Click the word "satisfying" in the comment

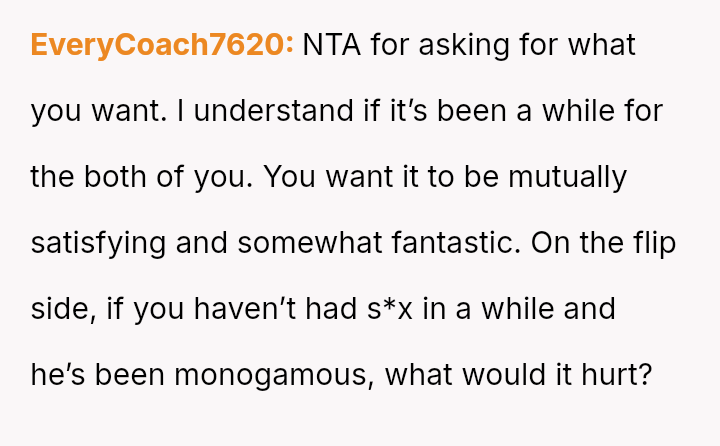(x=102, y=242)
